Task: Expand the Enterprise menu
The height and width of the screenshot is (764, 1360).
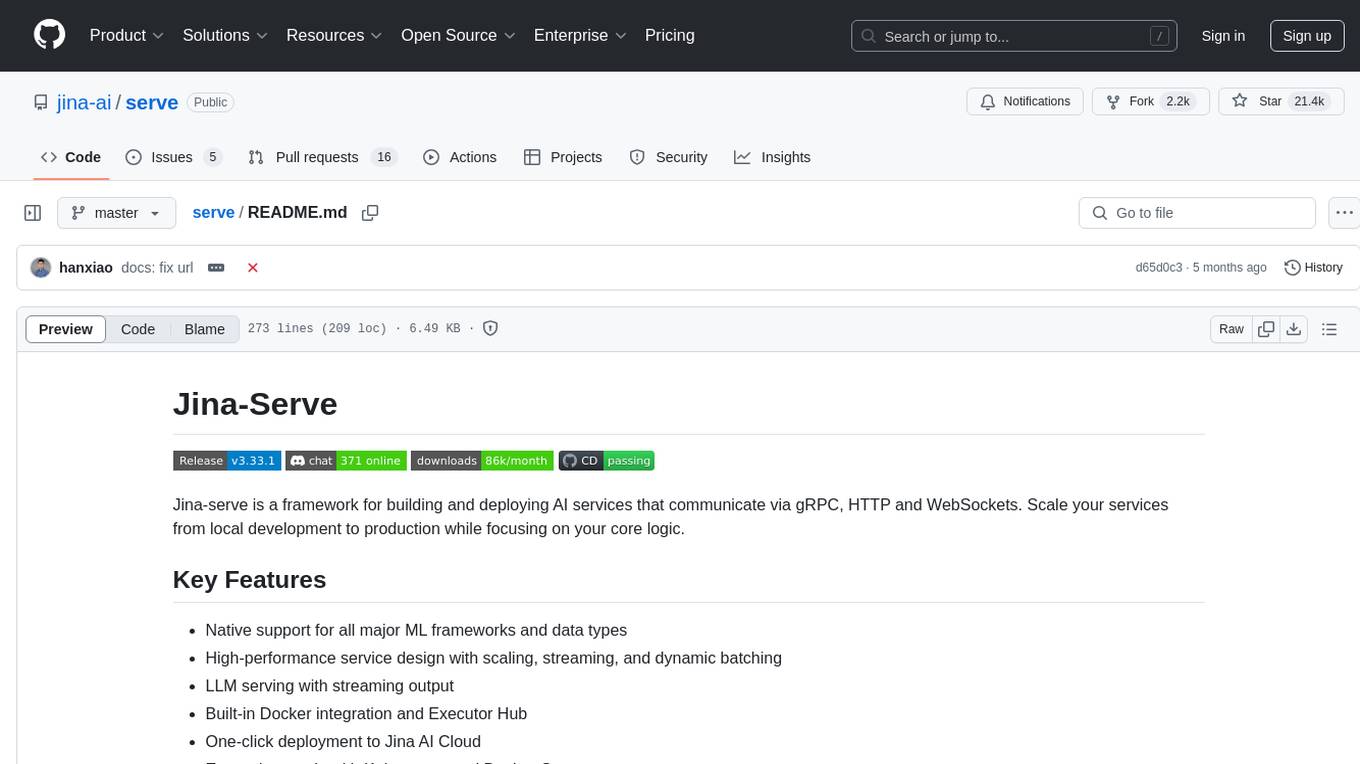Action: coord(580,35)
